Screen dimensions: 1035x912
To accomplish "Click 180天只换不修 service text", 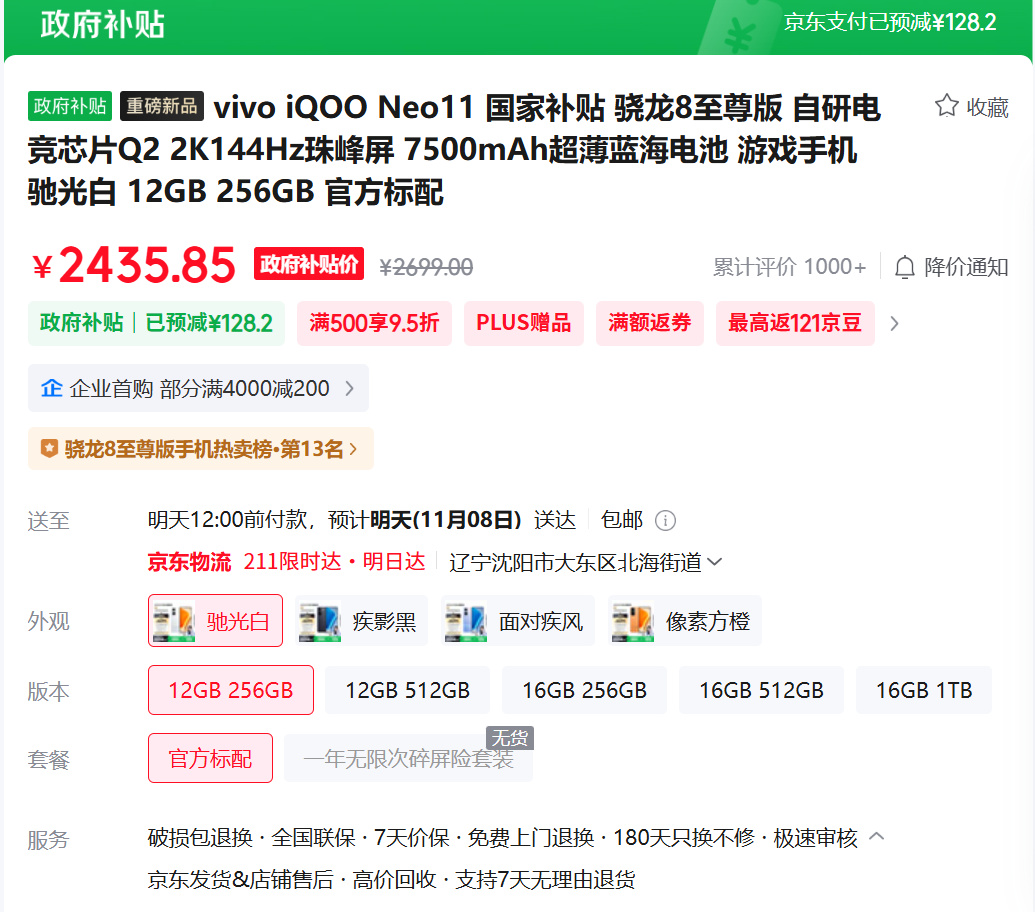I will tap(684, 837).
